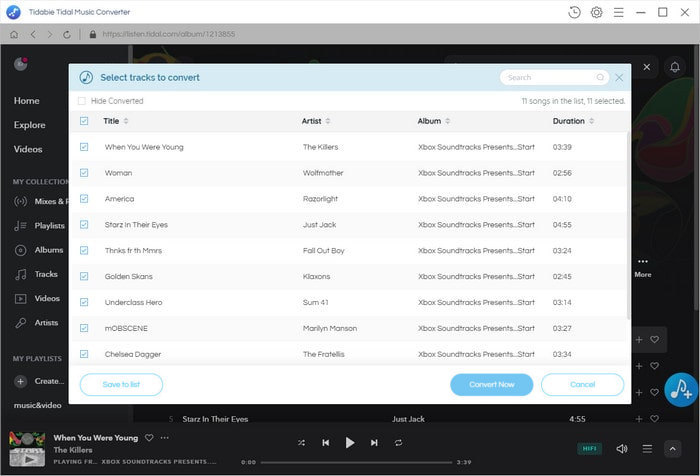Viewport: 700px width, 476px height.
Task: Click the now playing album thumbnail
Action: click(x=27, y=449)
